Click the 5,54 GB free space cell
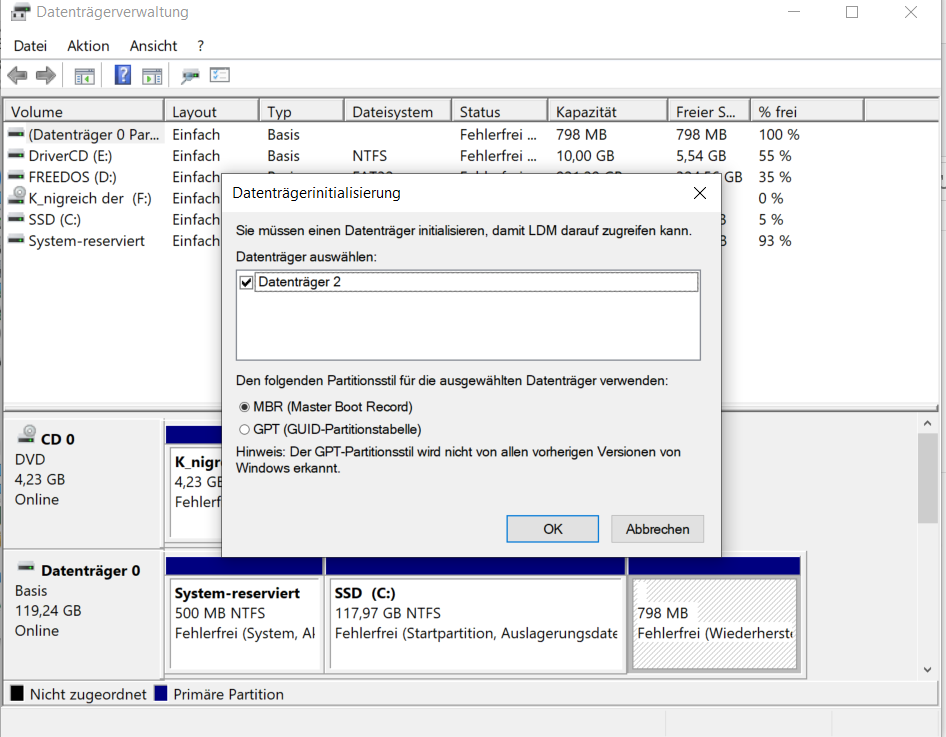946x737 pixels. pyautogui.click(x=701, y=156)
